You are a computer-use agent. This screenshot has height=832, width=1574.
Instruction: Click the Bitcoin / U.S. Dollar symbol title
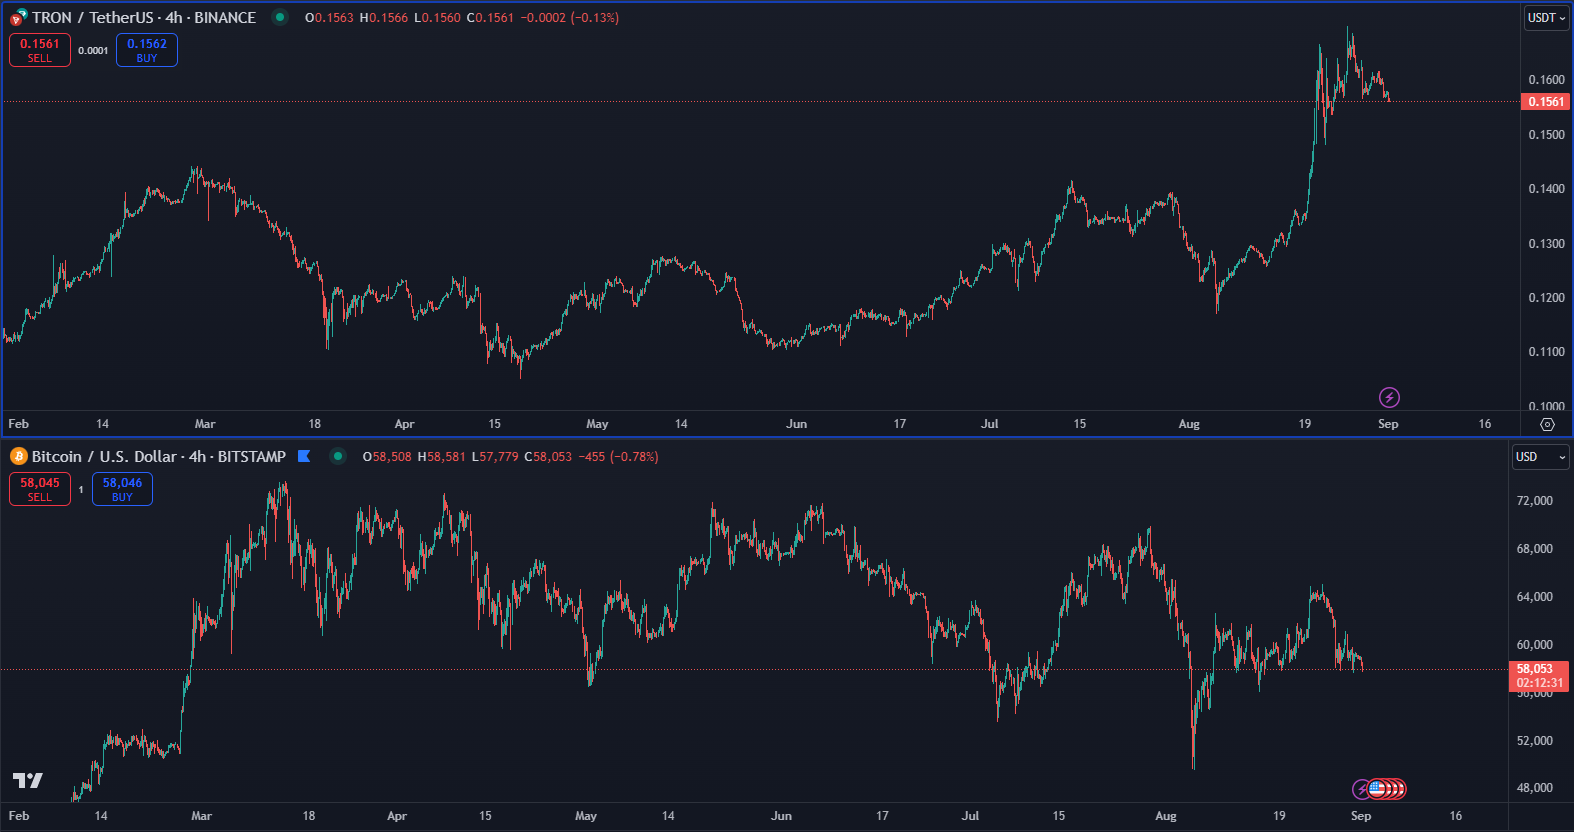point(104,456)
